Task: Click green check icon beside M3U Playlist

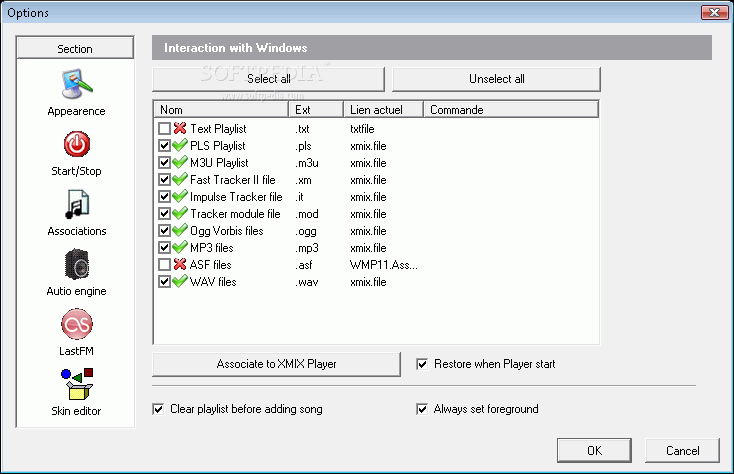Action: click(180, 162)
